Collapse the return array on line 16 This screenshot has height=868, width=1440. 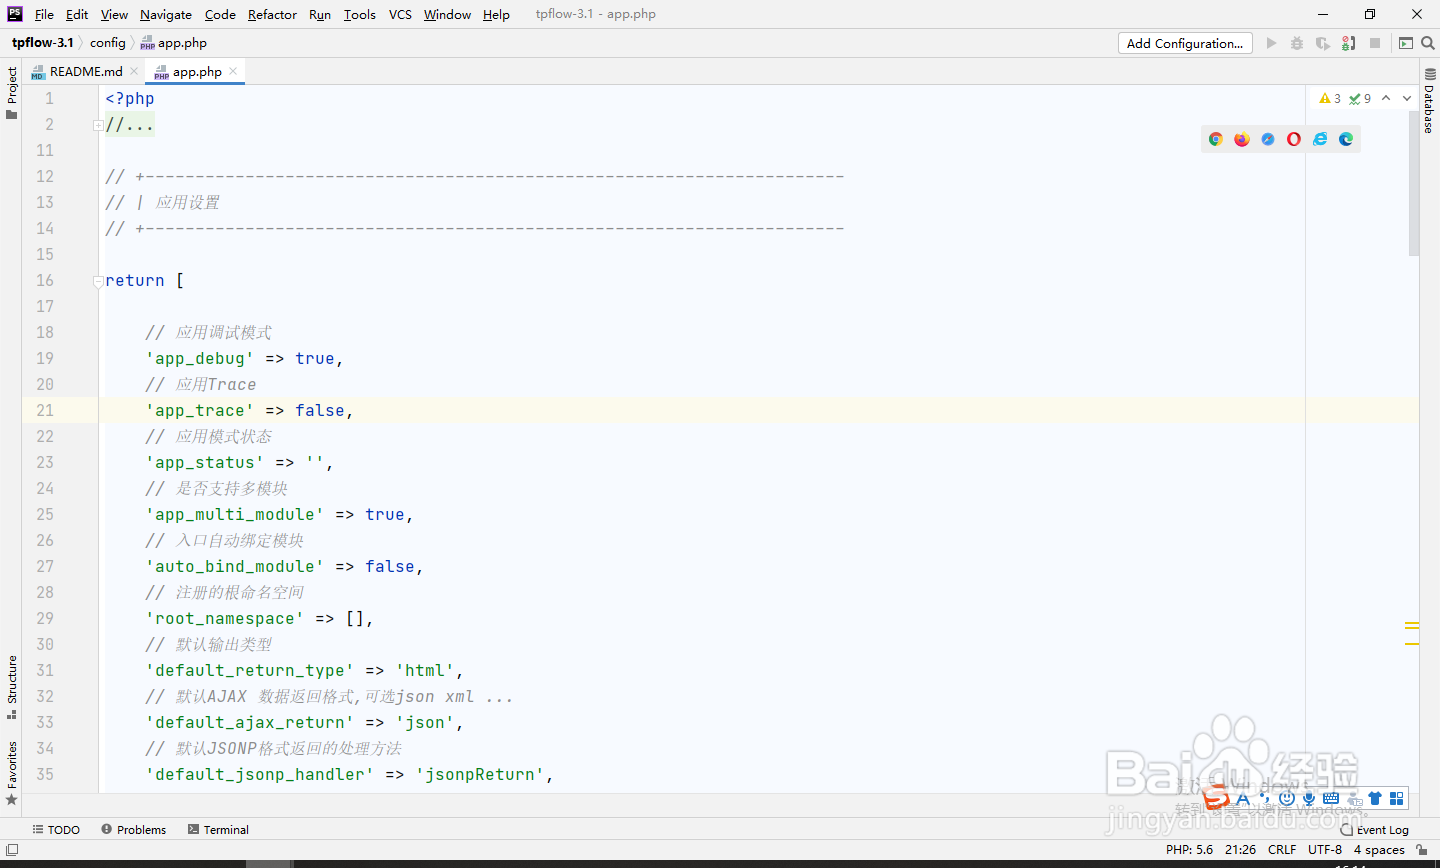click(98, 281)
